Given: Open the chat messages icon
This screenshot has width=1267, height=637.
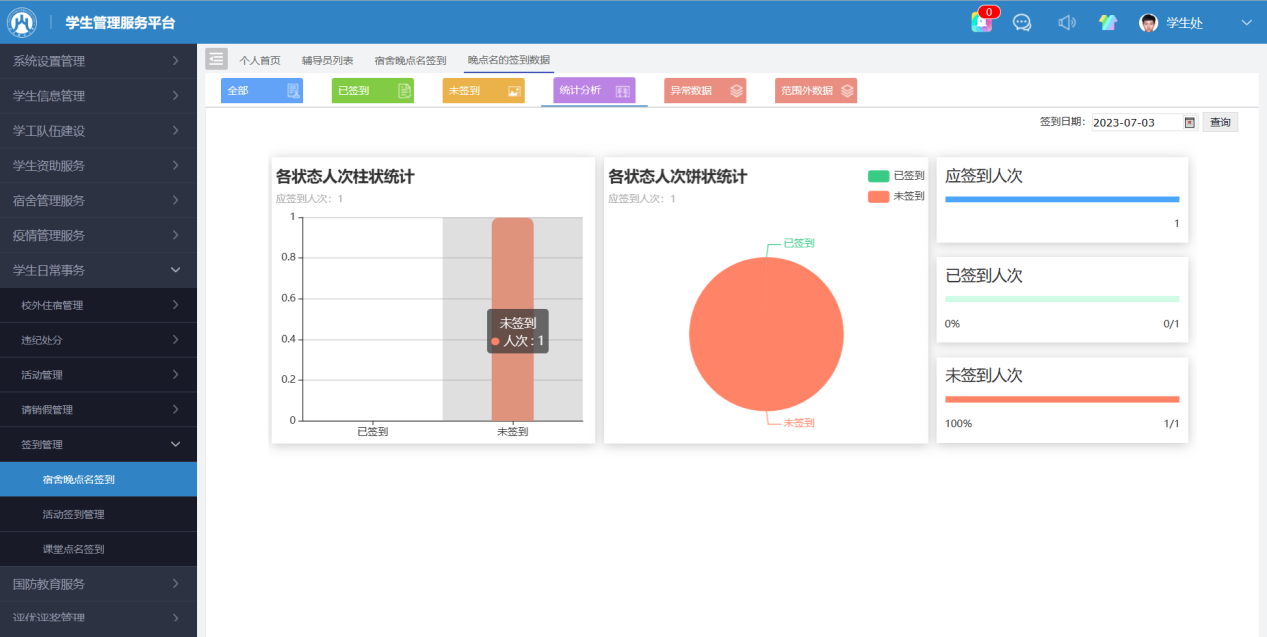Looking at the screenshot, I should point(1022,22).
